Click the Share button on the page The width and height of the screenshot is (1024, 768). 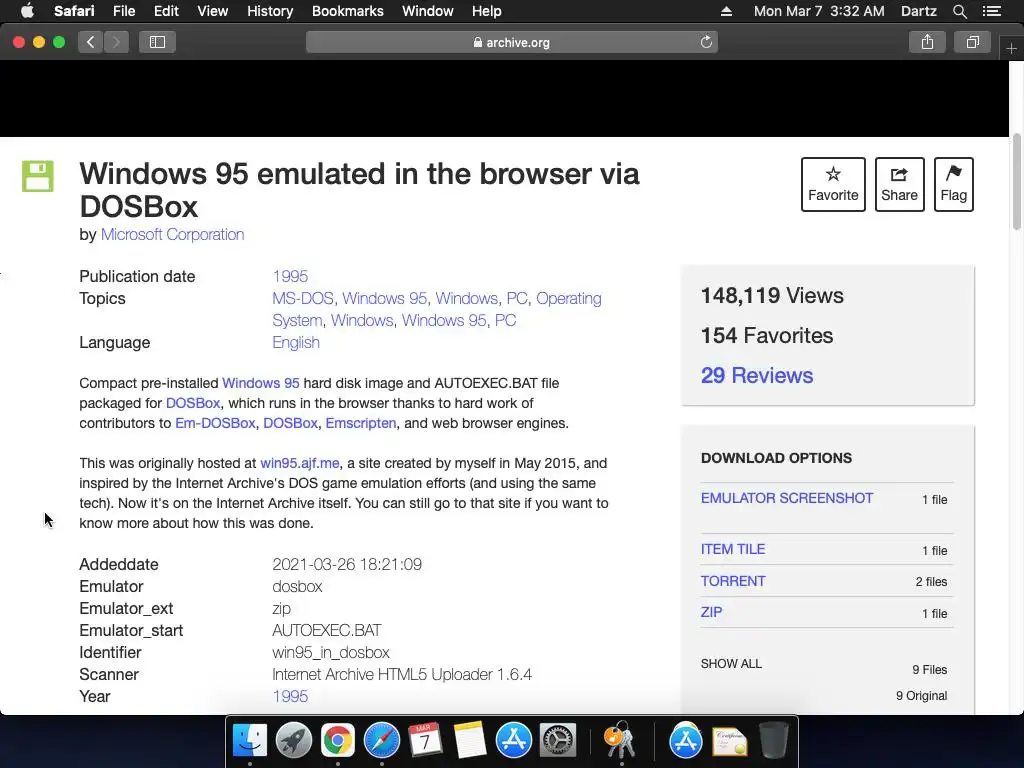coord(899,184)
